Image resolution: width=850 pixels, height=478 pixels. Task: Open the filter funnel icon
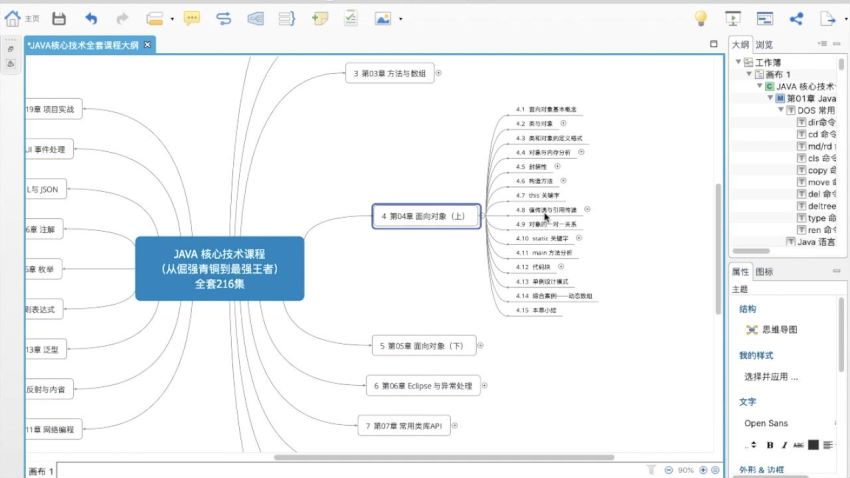tap(651, 469)
